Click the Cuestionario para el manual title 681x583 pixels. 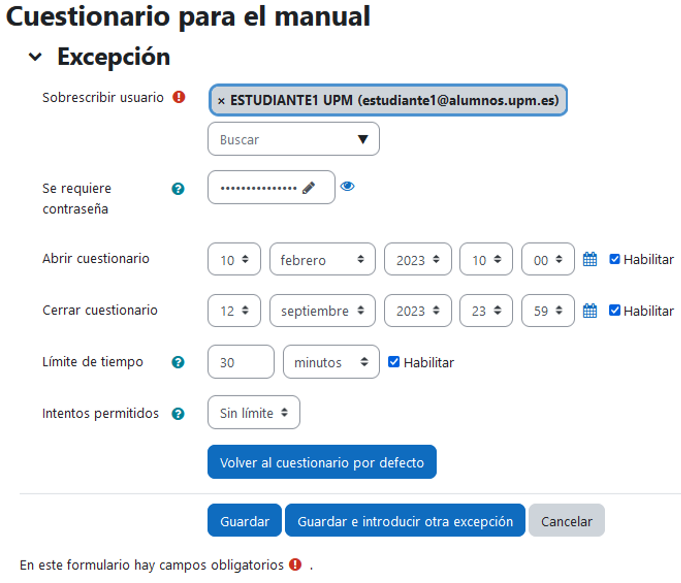coord(188,17)
